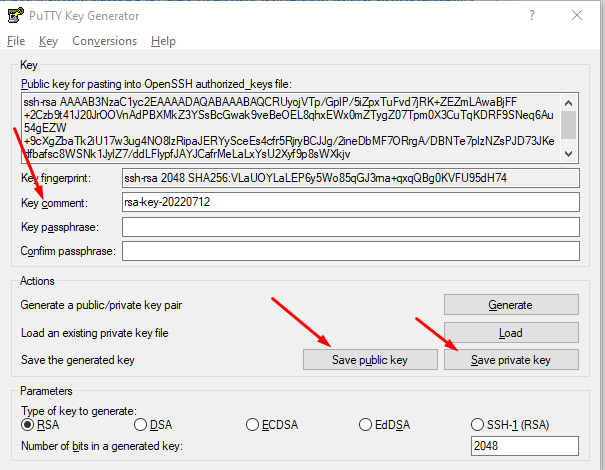Click the 'Key passphrase:' label

(x=60, y=227)
